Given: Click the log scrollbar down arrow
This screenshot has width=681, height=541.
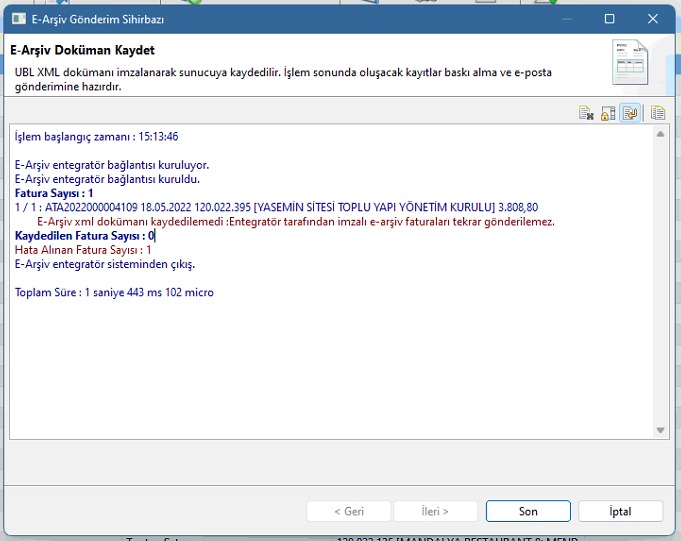Looking at the screenshot, I should click(660, 430).
